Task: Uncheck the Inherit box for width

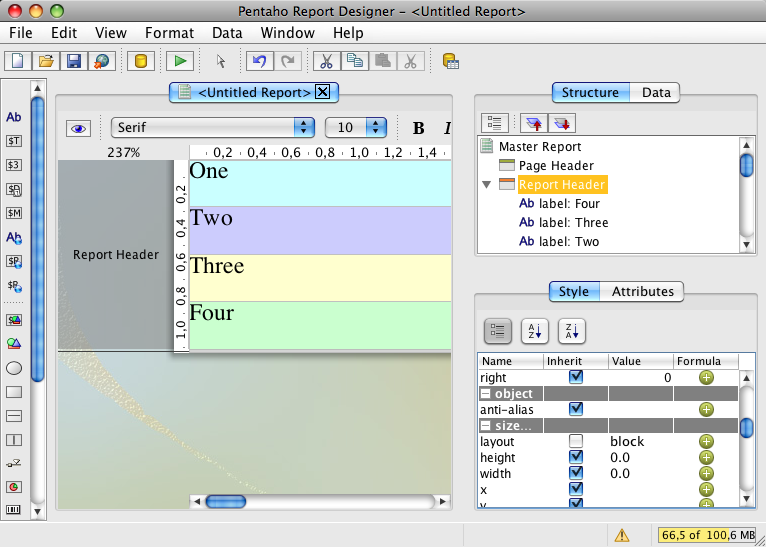Action: pos(576,473)
